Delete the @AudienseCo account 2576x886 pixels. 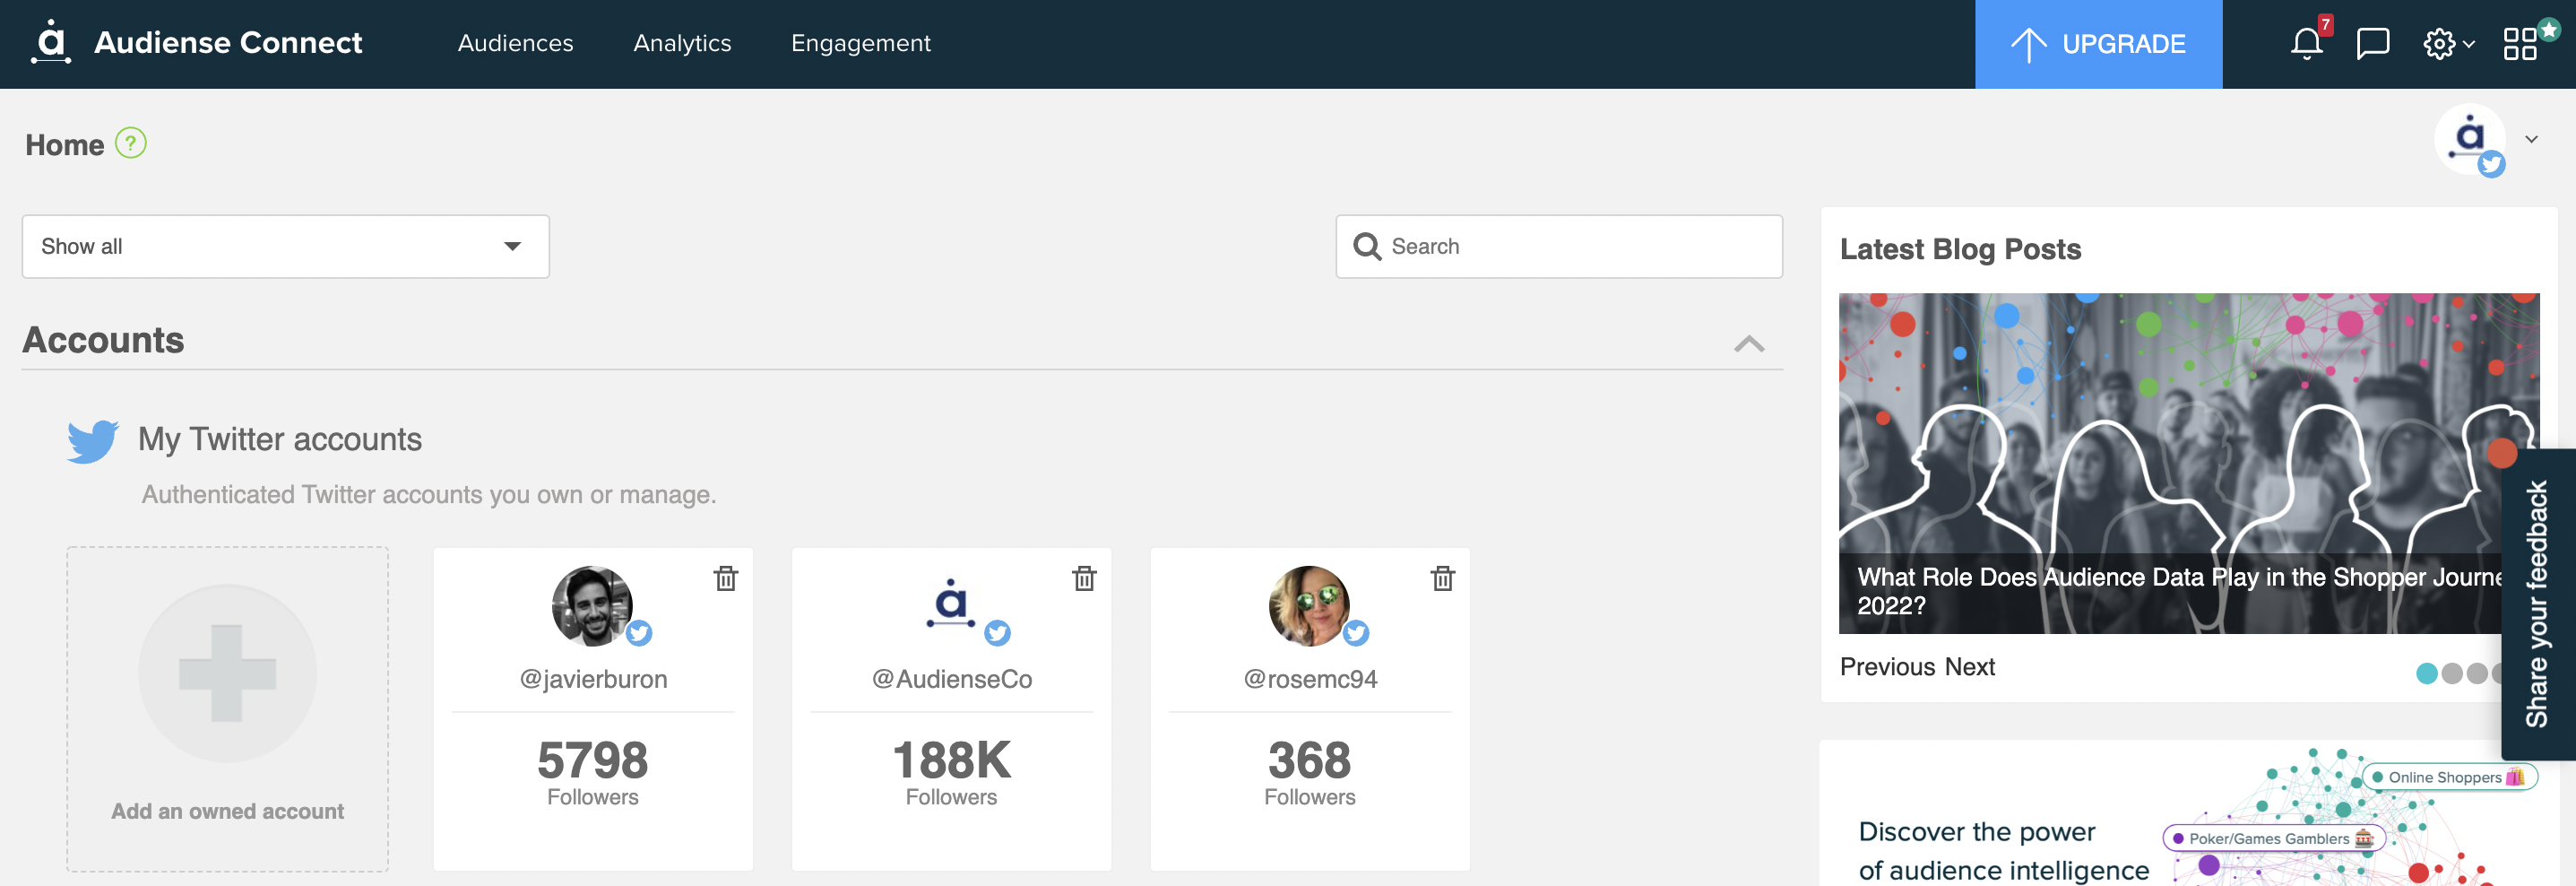click(1084, 578)
